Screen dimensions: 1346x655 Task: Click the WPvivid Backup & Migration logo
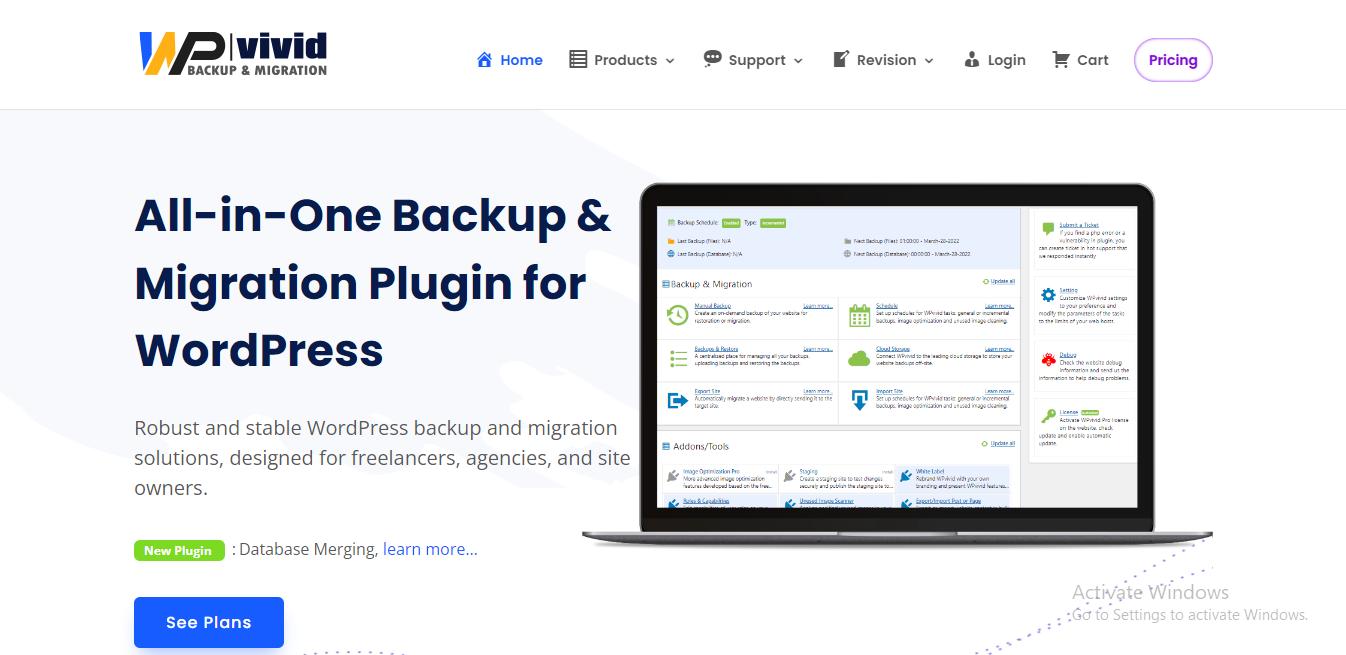click(x=233, y=54)
